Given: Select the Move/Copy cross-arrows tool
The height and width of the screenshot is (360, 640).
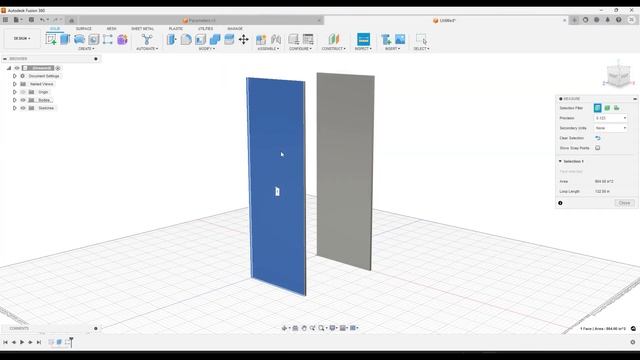Looking at the screenshot, I should 244,39.
